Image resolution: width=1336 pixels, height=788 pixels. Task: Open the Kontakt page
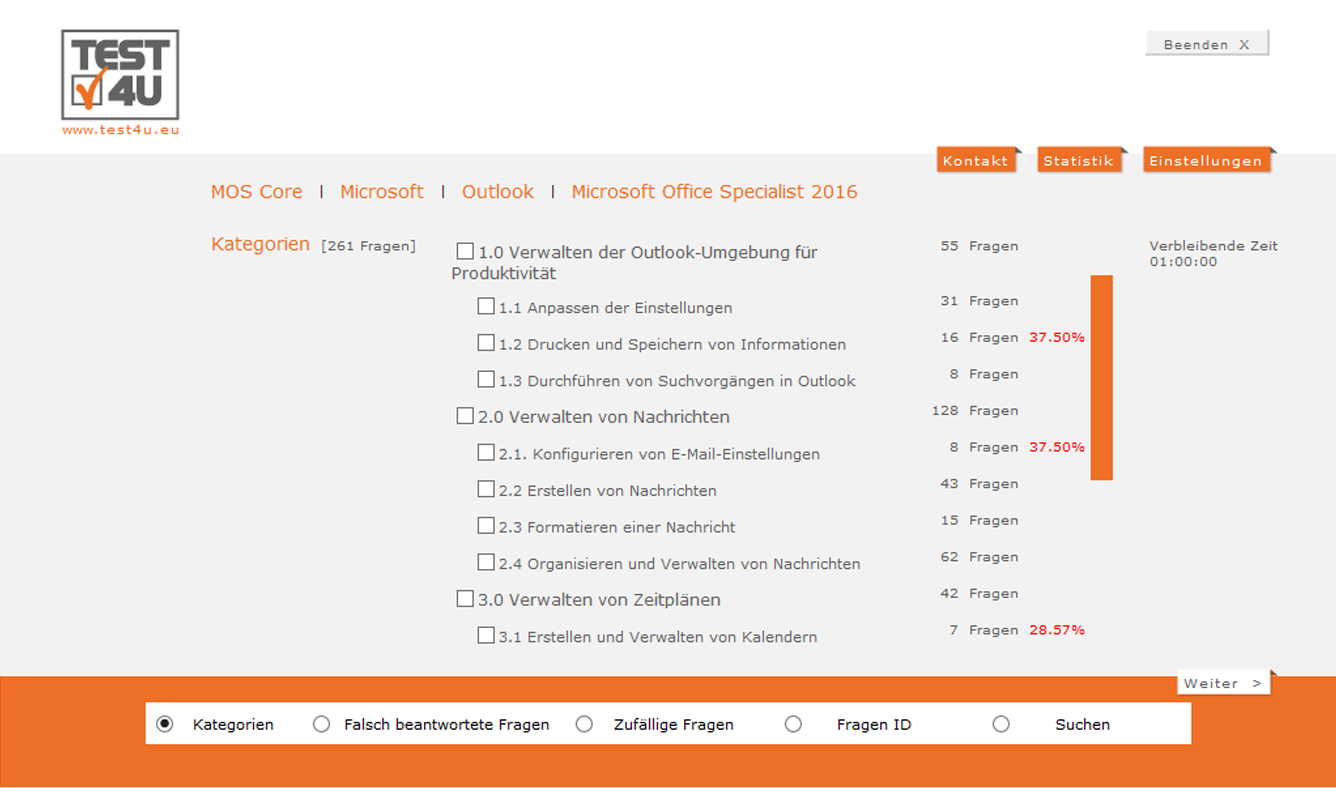click(976, 160)
